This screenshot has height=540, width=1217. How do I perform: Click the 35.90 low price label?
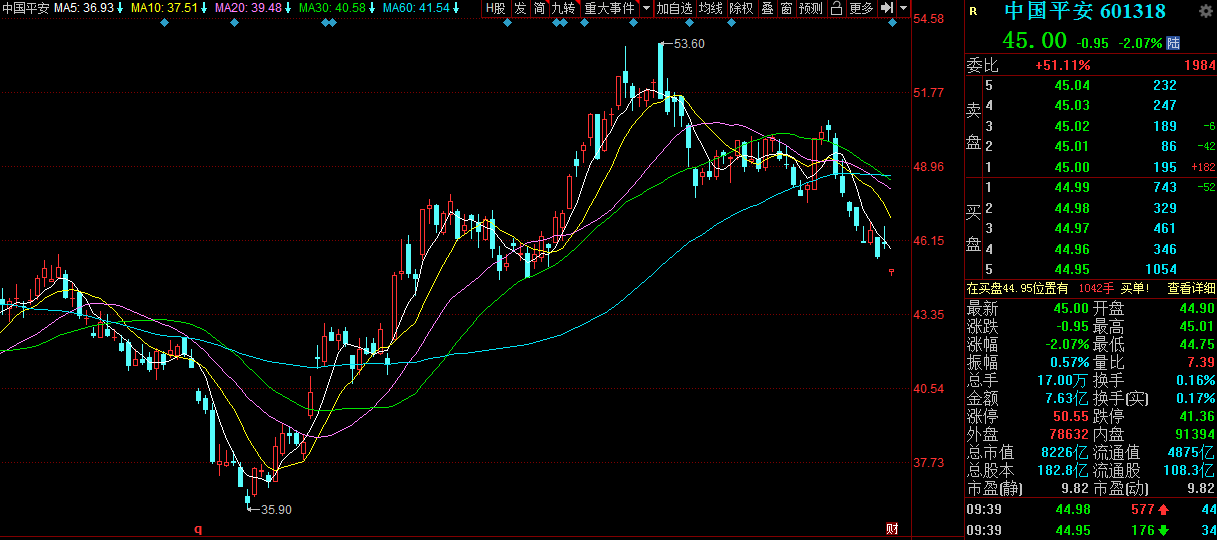click(276, 509)
